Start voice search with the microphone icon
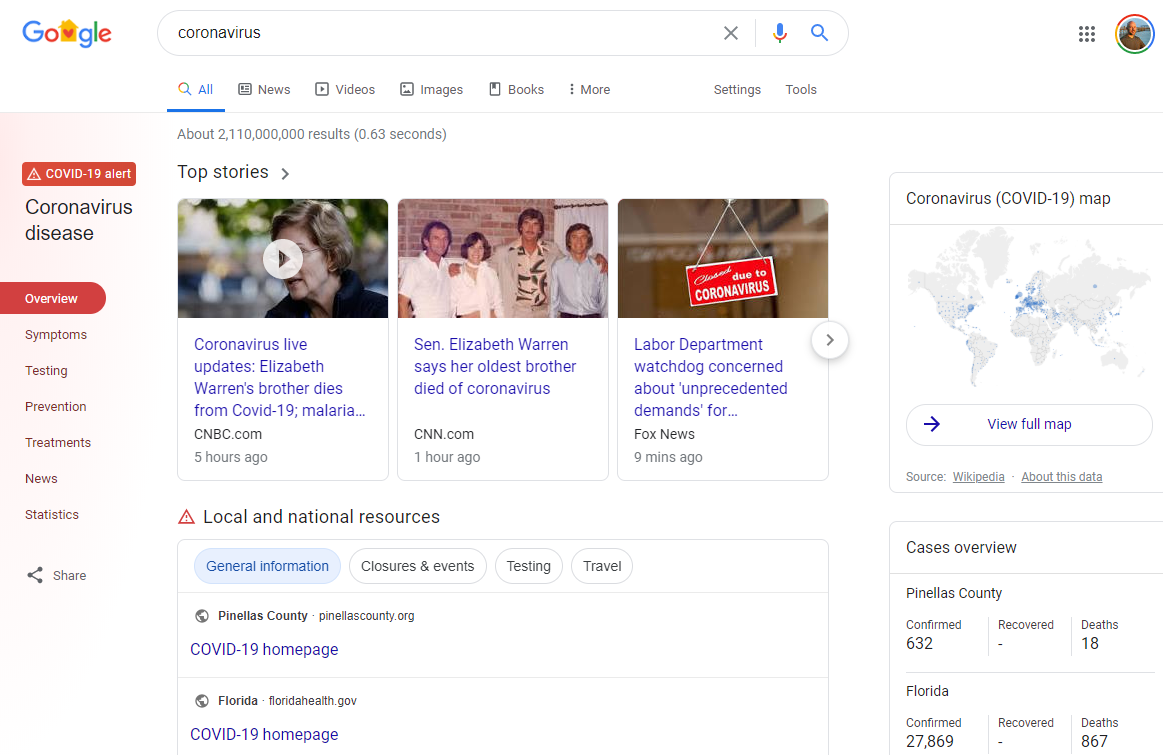 point(780,33)
